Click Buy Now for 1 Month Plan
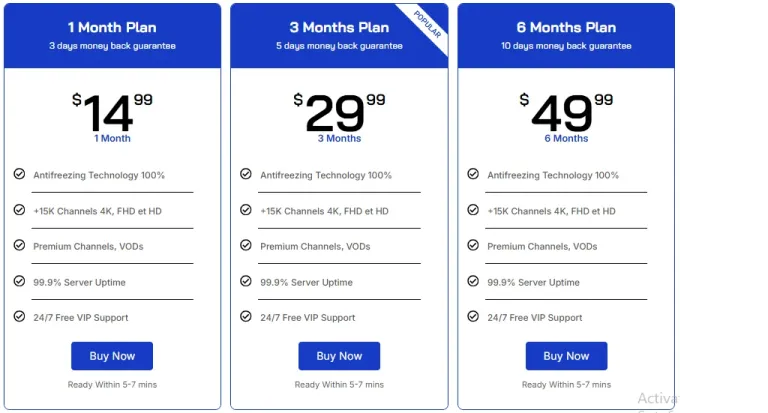The width and height of the screenshot is (768, 413). pyautogui.click(x=111, y=356)
